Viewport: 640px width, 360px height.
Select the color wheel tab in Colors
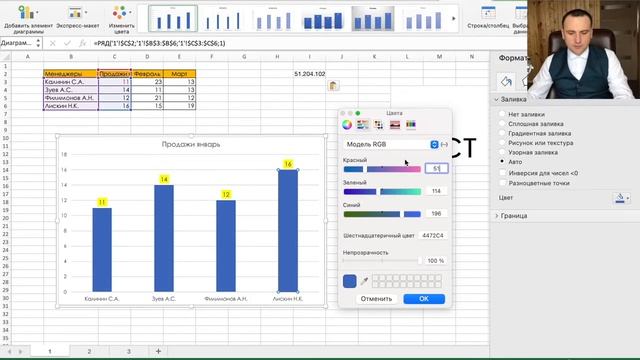point(347,124)
